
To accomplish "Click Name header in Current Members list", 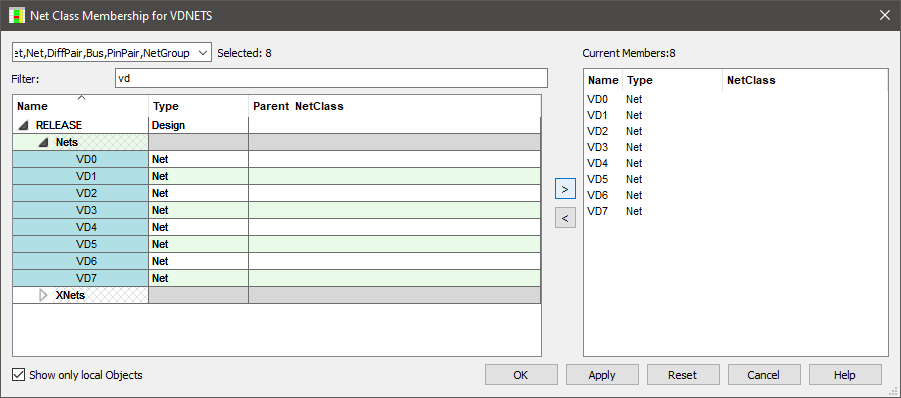I will click(603, 80).
